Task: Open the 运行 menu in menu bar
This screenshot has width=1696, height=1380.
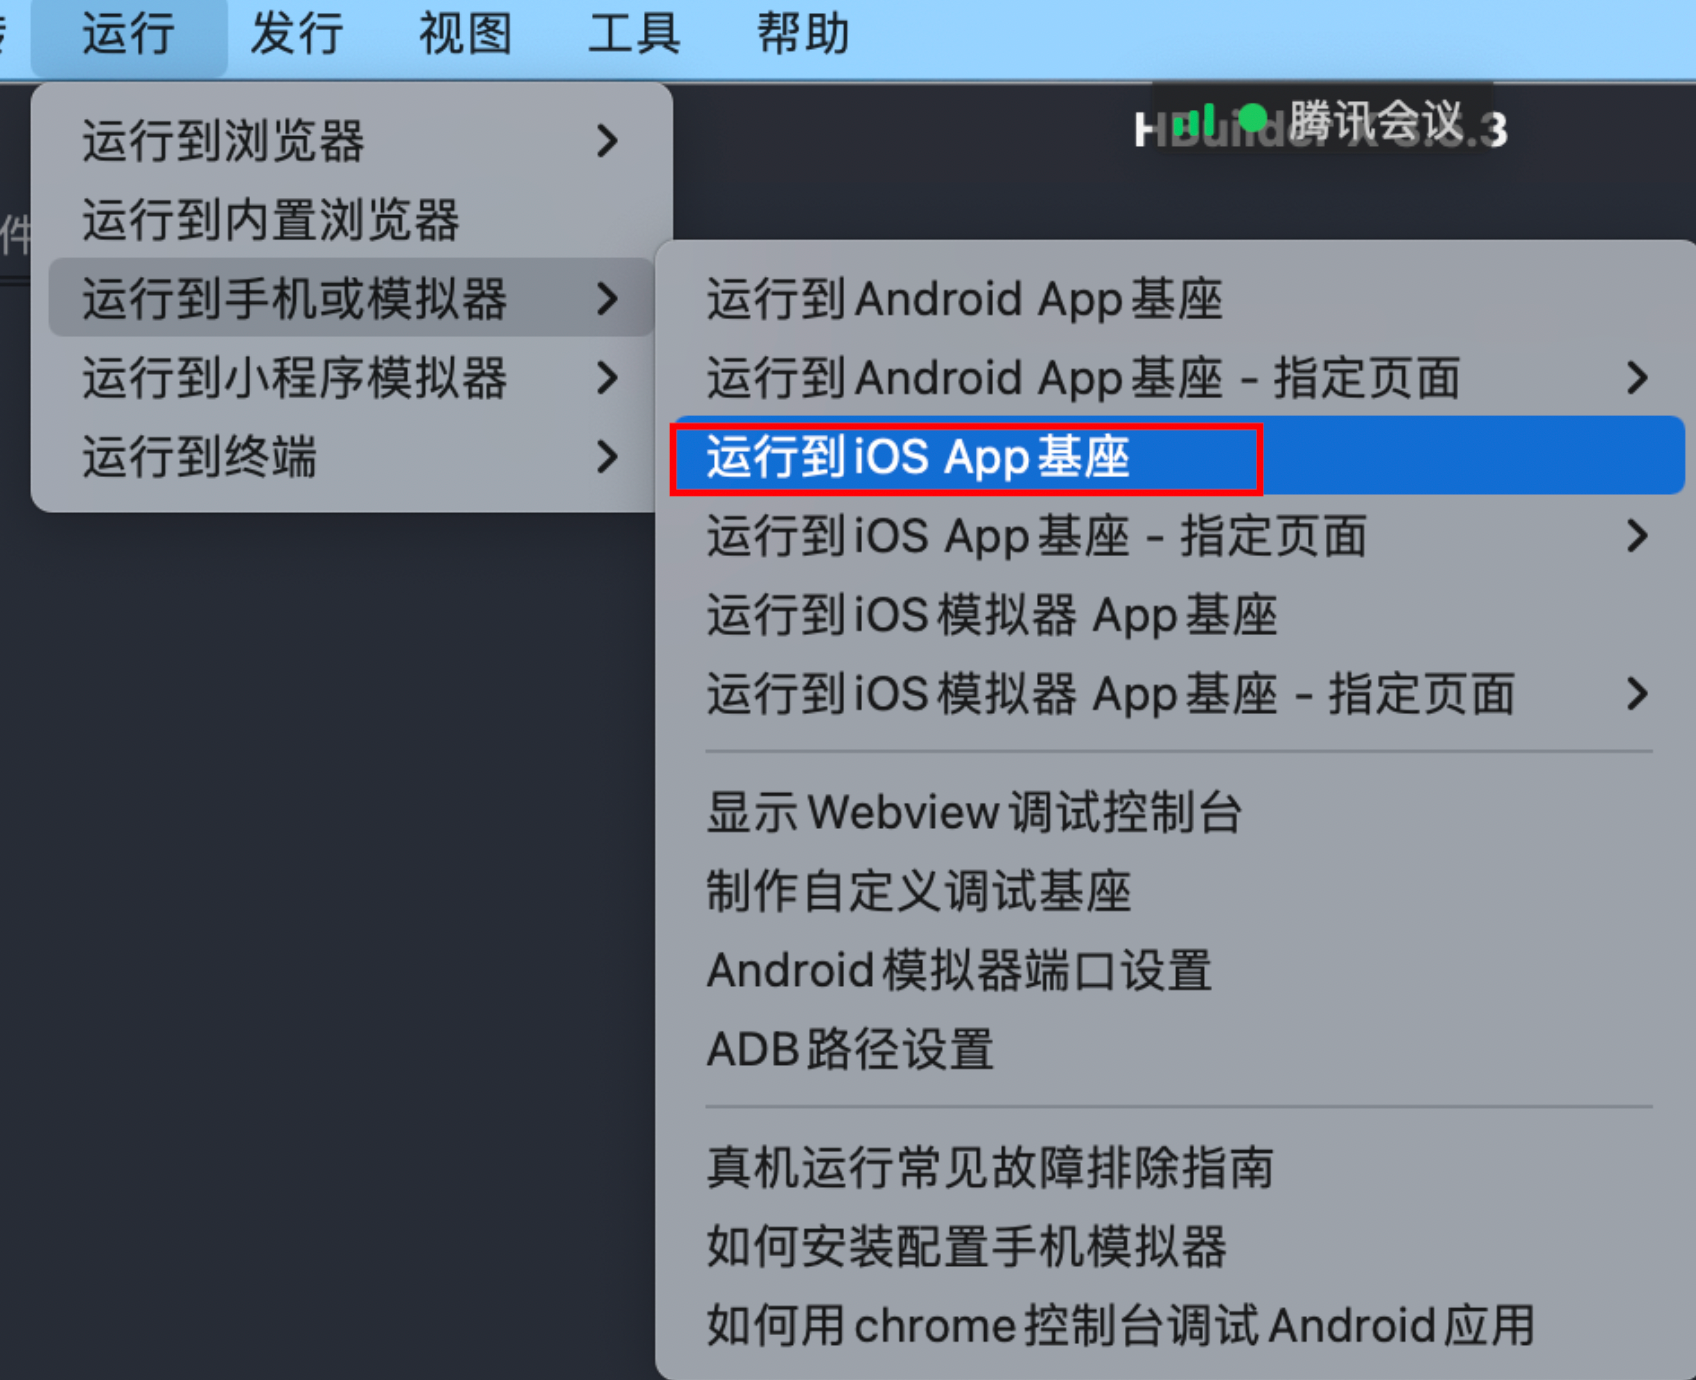Action: [129, 35]
